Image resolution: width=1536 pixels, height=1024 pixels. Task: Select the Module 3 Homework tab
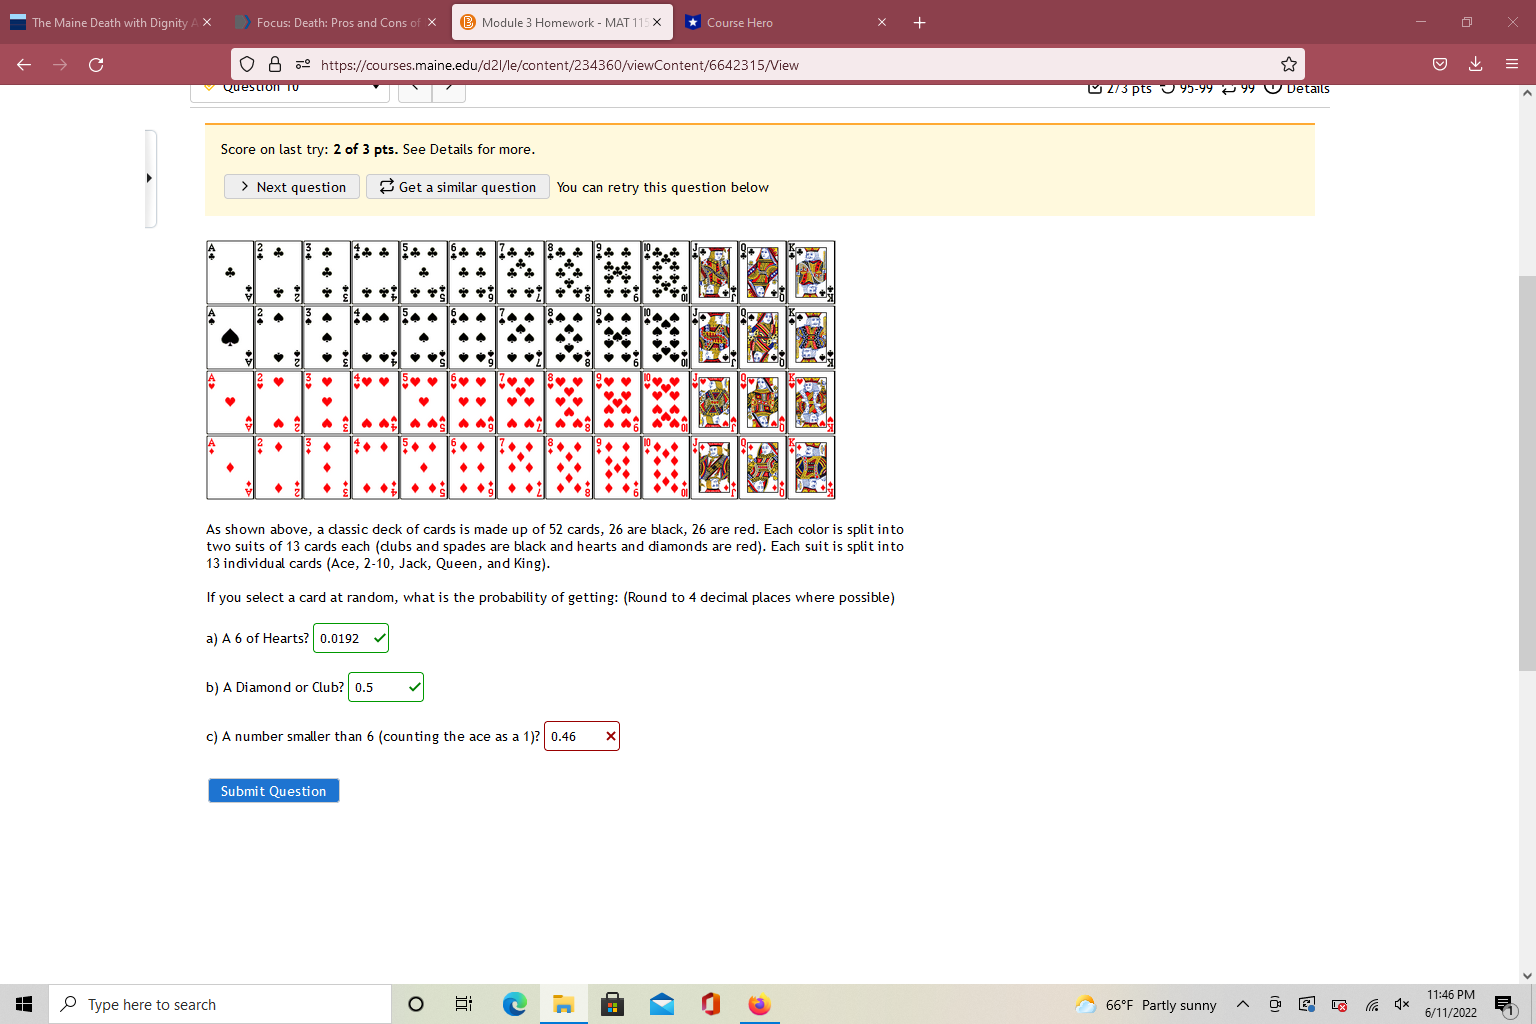561,22
